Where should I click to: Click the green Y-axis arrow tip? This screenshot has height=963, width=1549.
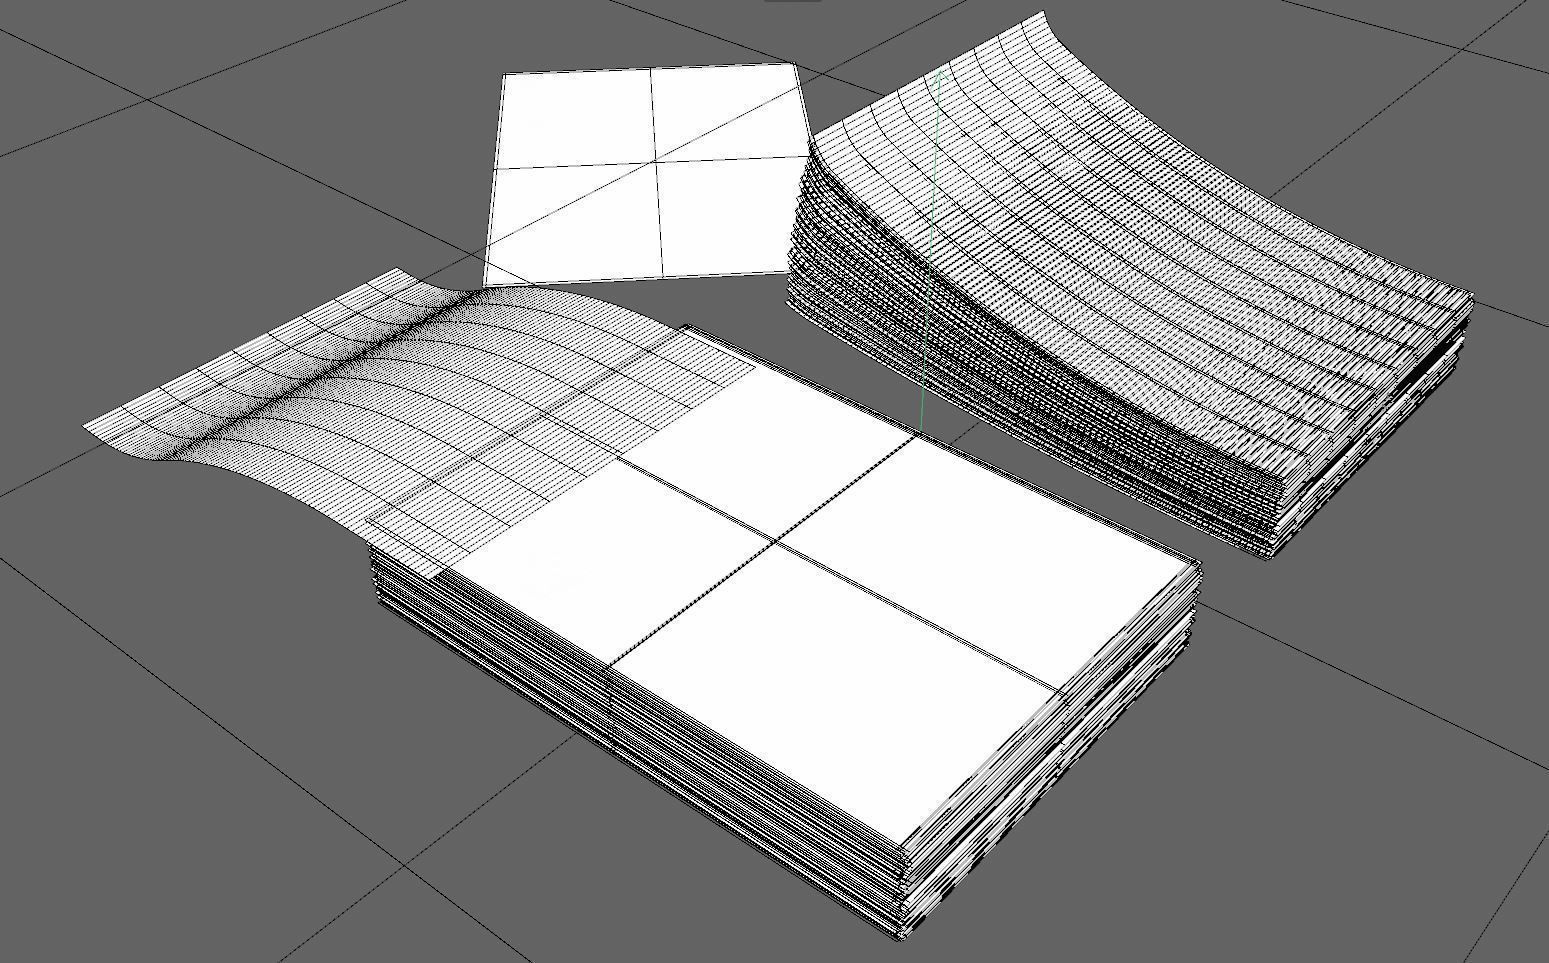pos(939,76)
